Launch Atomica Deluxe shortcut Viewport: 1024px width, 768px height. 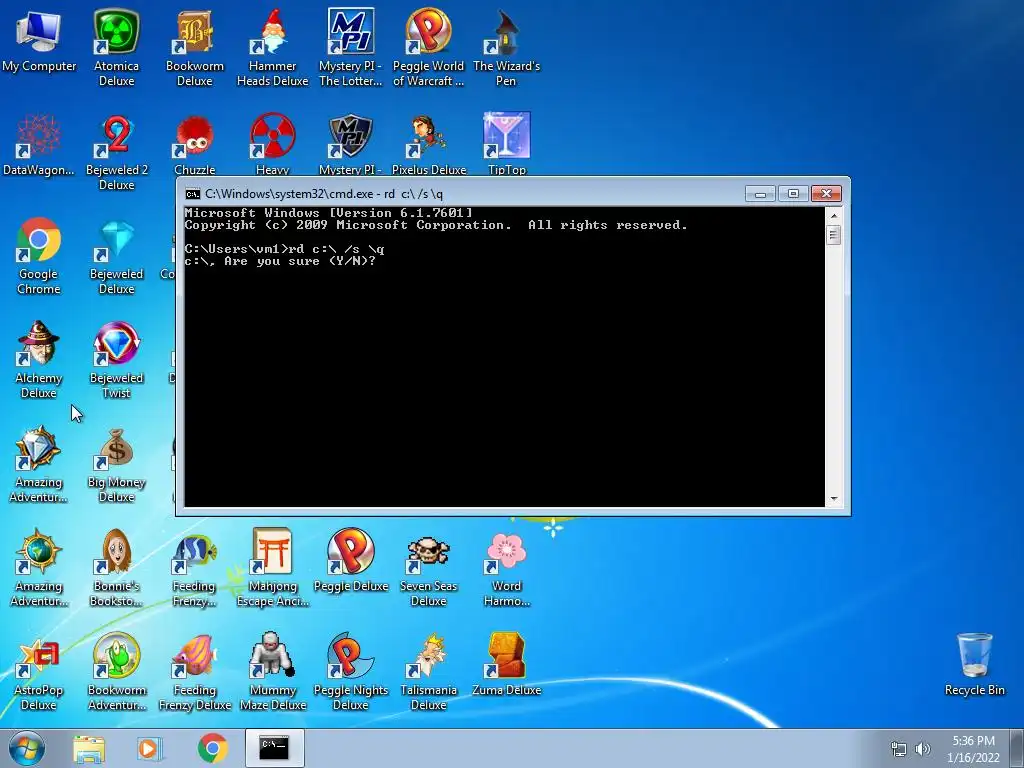(116, 47)
